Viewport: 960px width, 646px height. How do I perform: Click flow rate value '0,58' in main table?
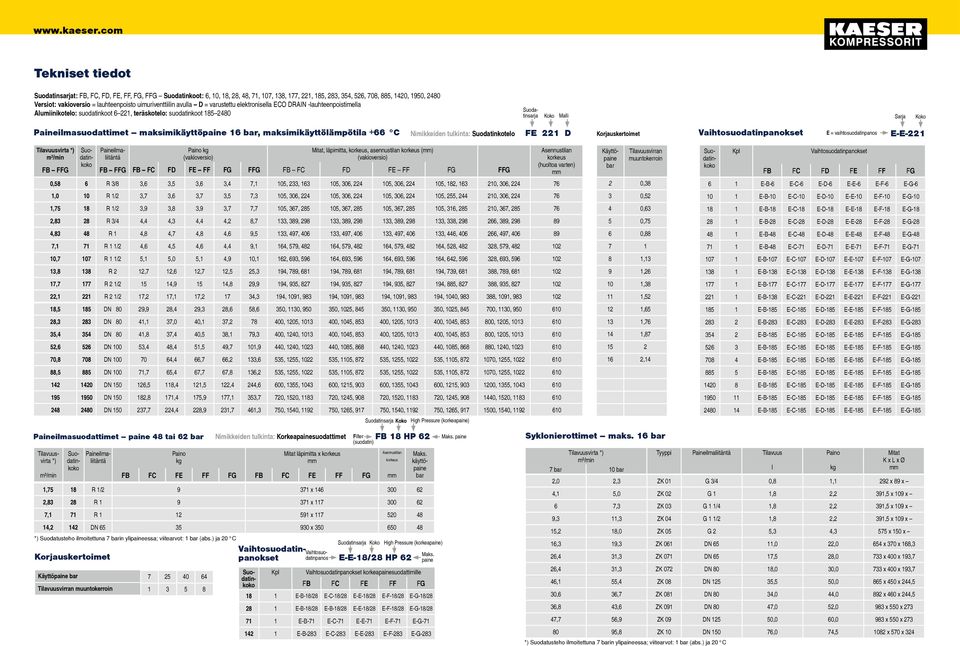(55, 184)
